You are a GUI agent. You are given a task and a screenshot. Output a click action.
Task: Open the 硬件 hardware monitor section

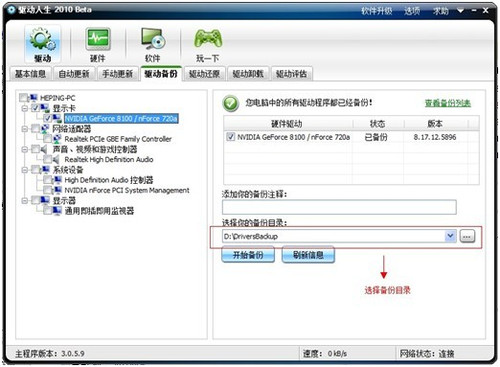[x=98, y=45]
